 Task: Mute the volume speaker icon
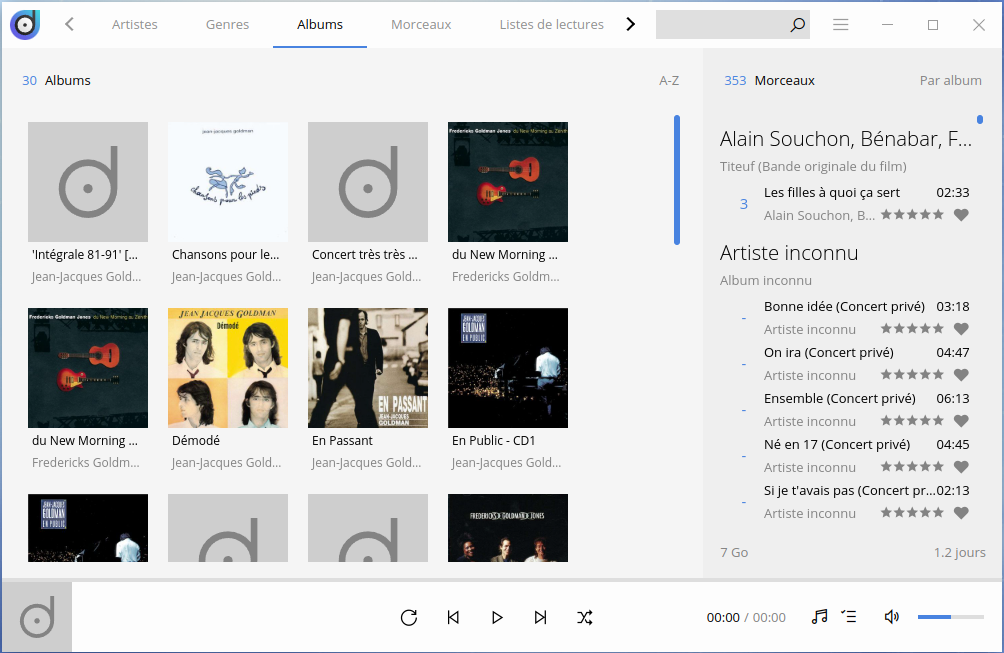[892, 617]
